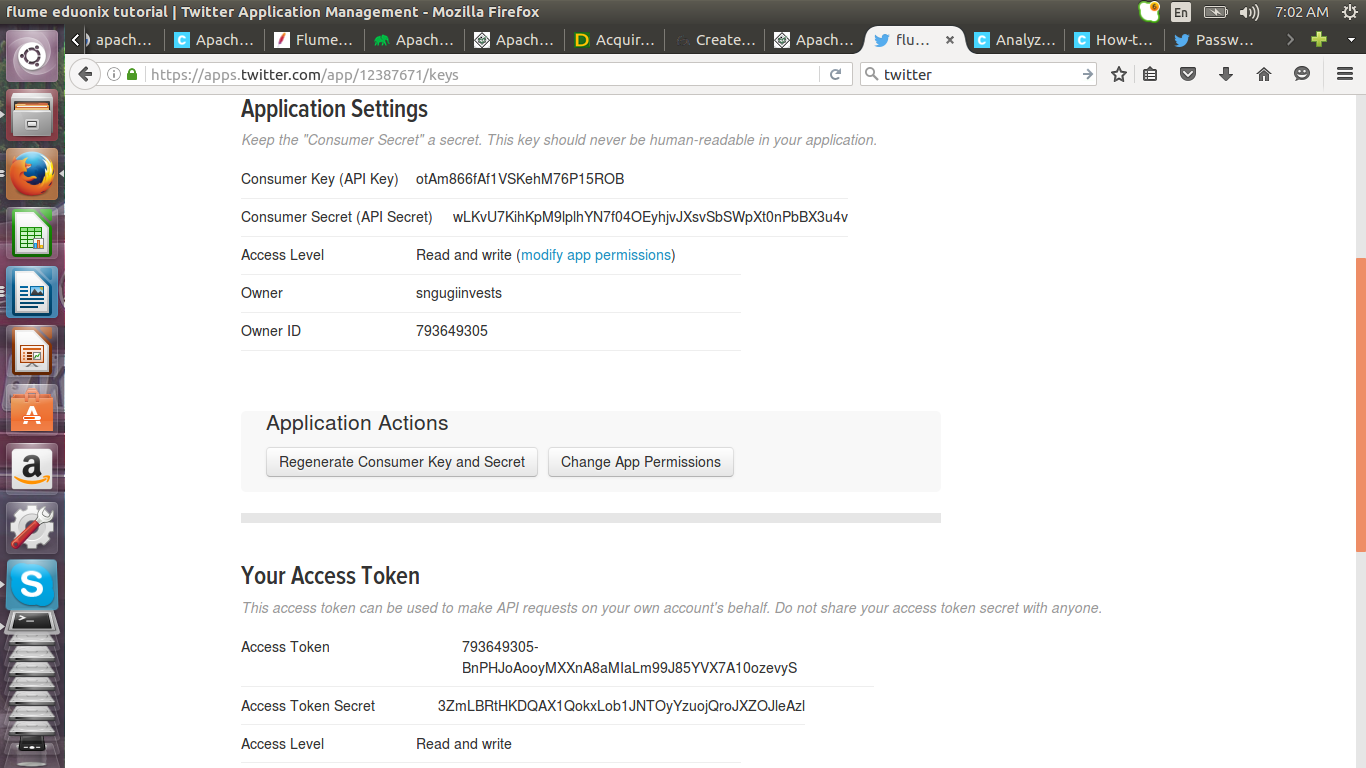Close the active 'flu...' tab
The width and height of the screenshot is (1366, 768).
pyautogui.click(x=950, y=40)
